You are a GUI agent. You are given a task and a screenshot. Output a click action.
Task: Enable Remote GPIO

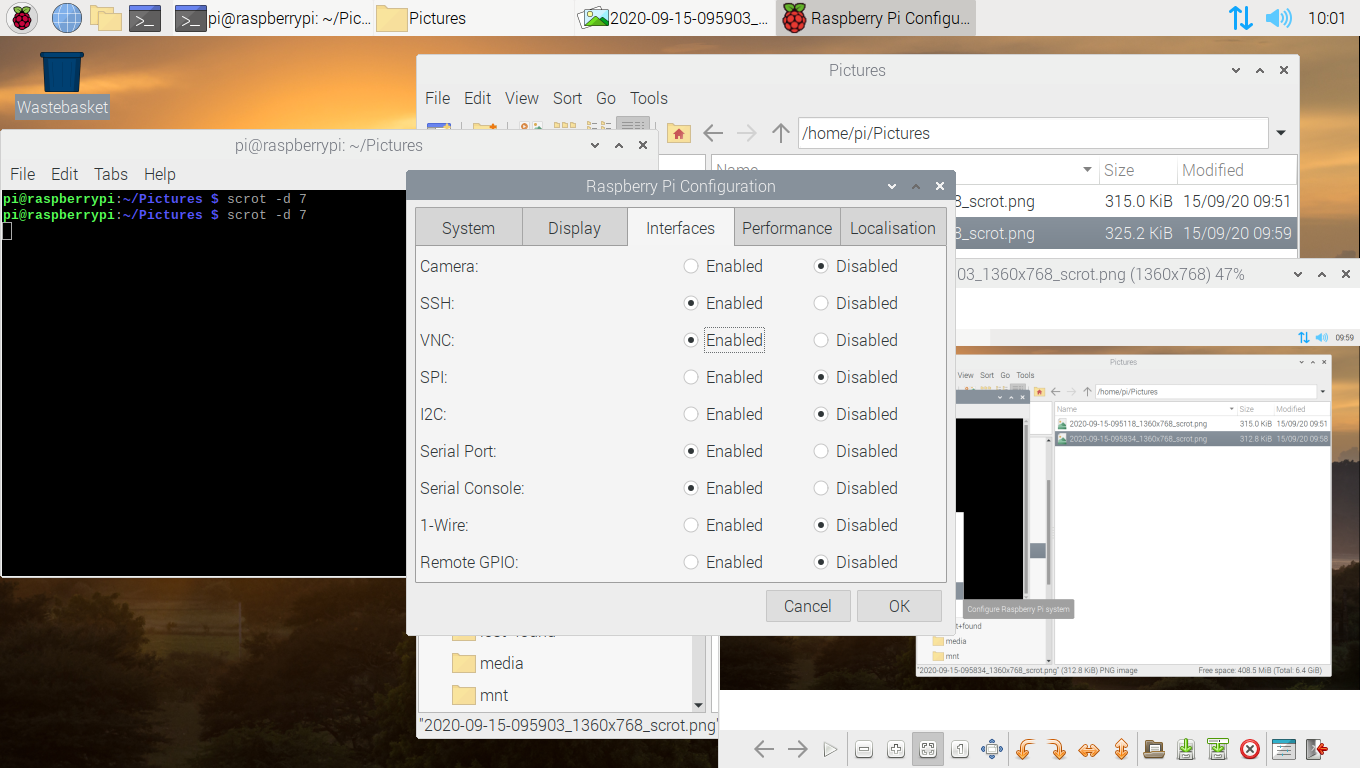click(x=691, y=562)
